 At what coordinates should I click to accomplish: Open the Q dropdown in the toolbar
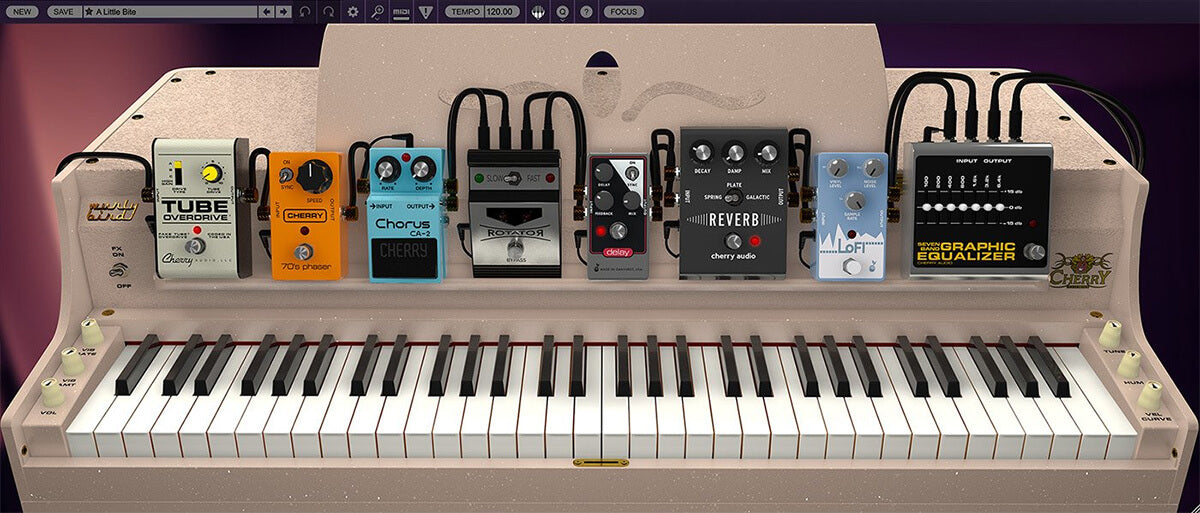[x=563, y=12]
